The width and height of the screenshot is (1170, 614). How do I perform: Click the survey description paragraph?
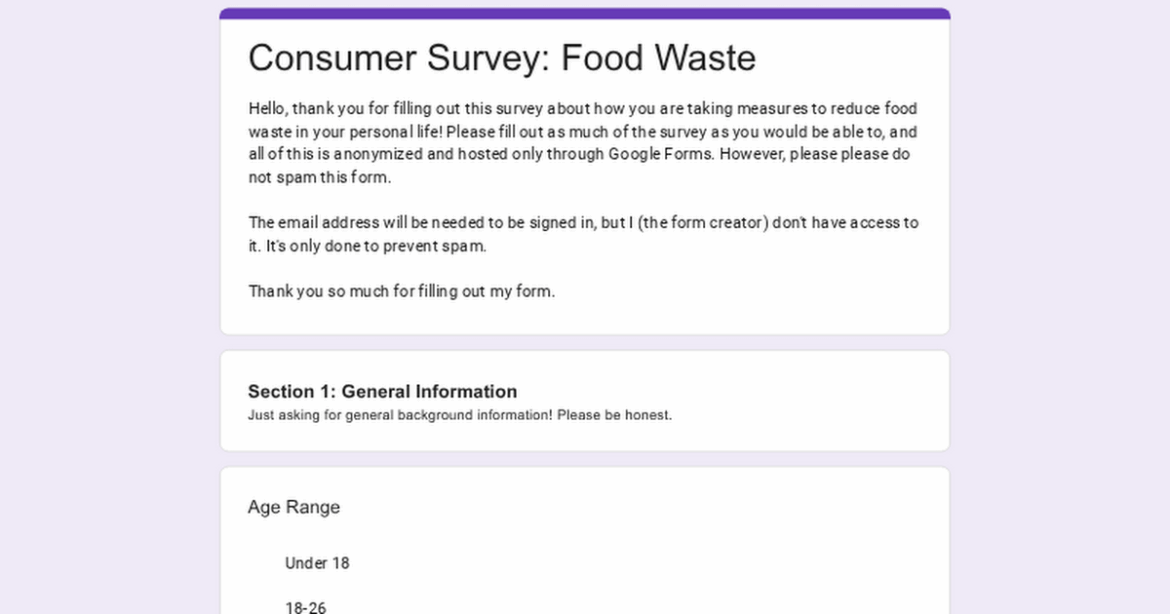click(x=582, y=142)
